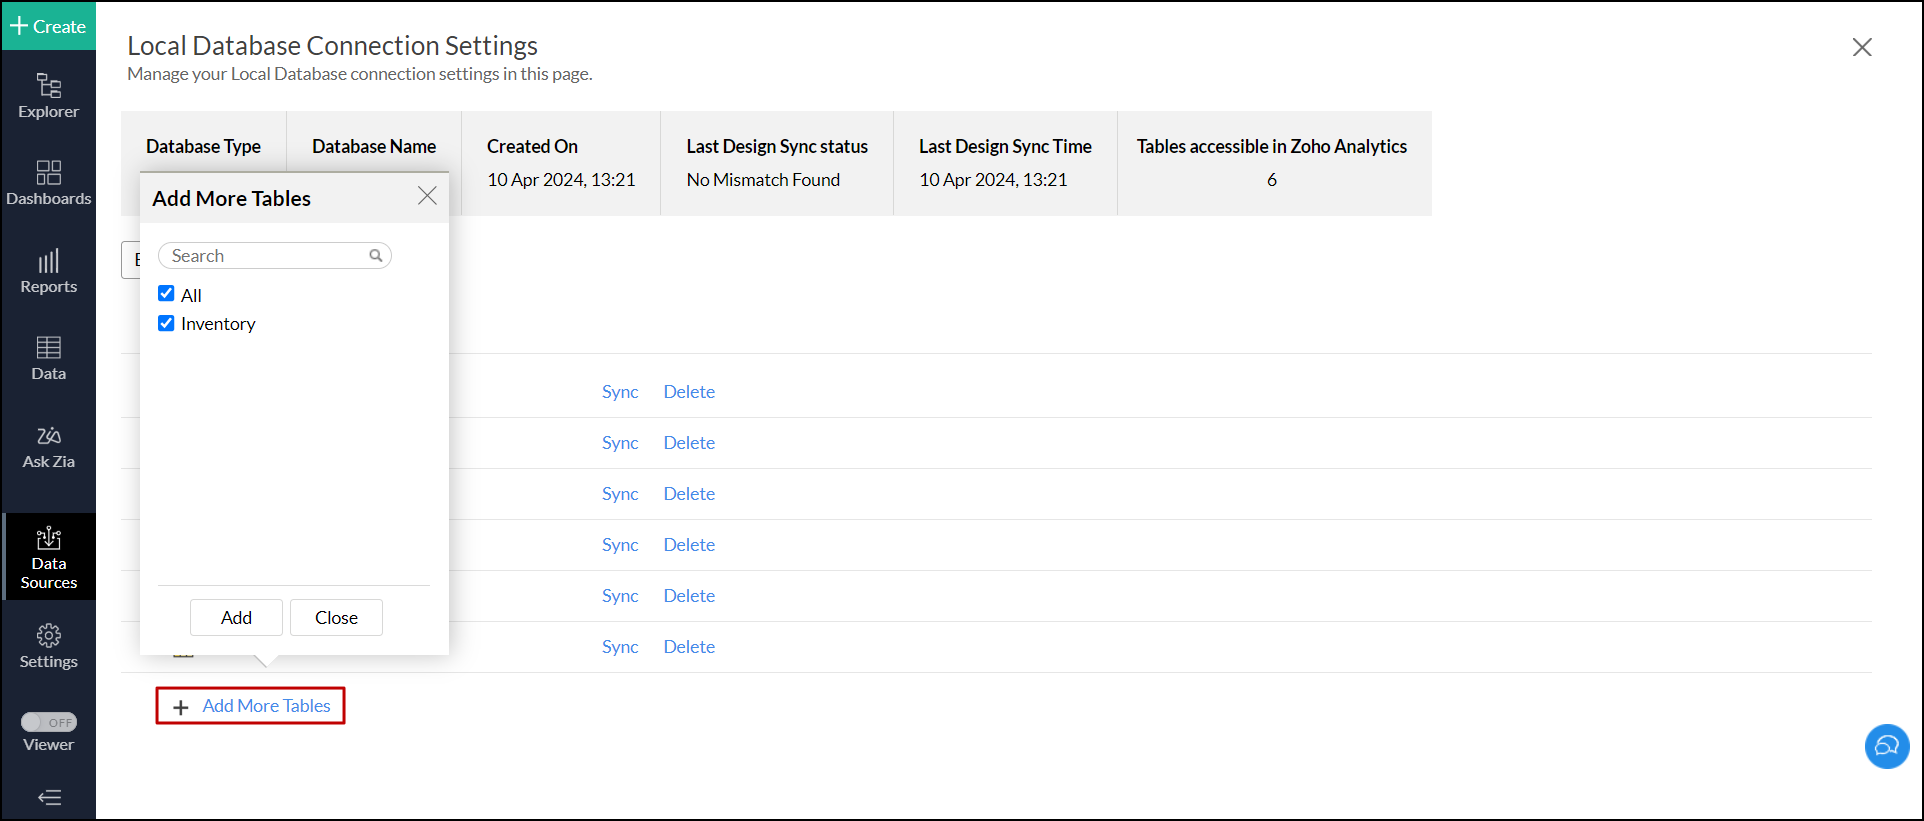Click the Search field in Add More Tables

(x=274, y=256)
